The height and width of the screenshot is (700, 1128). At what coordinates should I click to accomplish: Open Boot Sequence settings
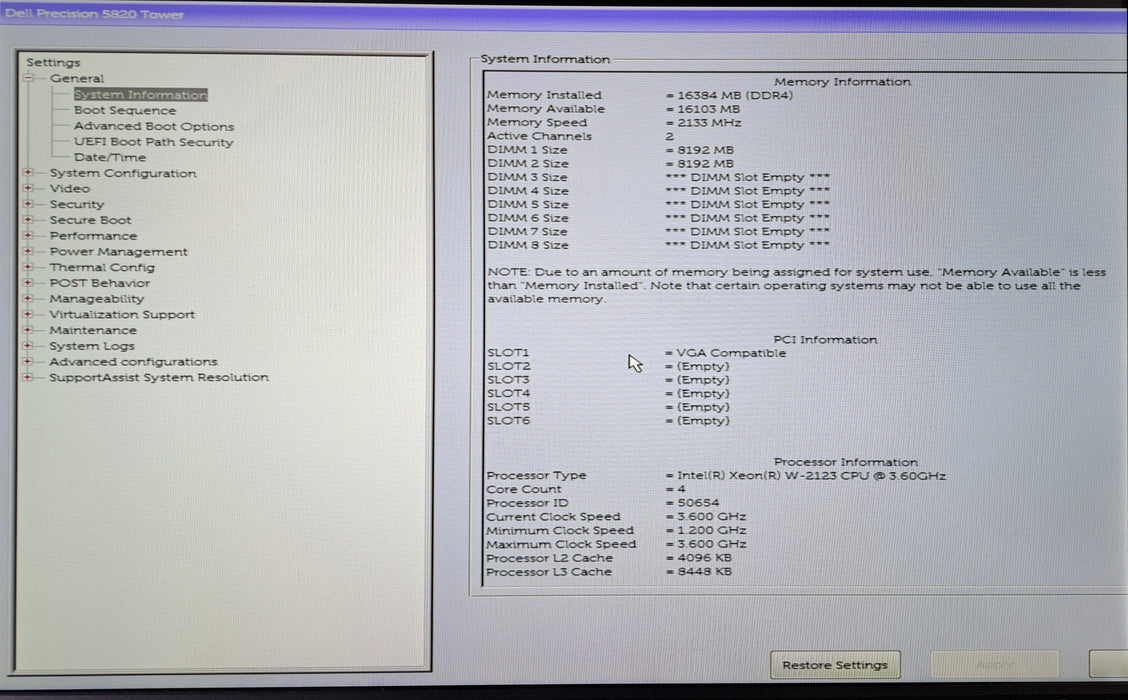click(x=124, y=110)
